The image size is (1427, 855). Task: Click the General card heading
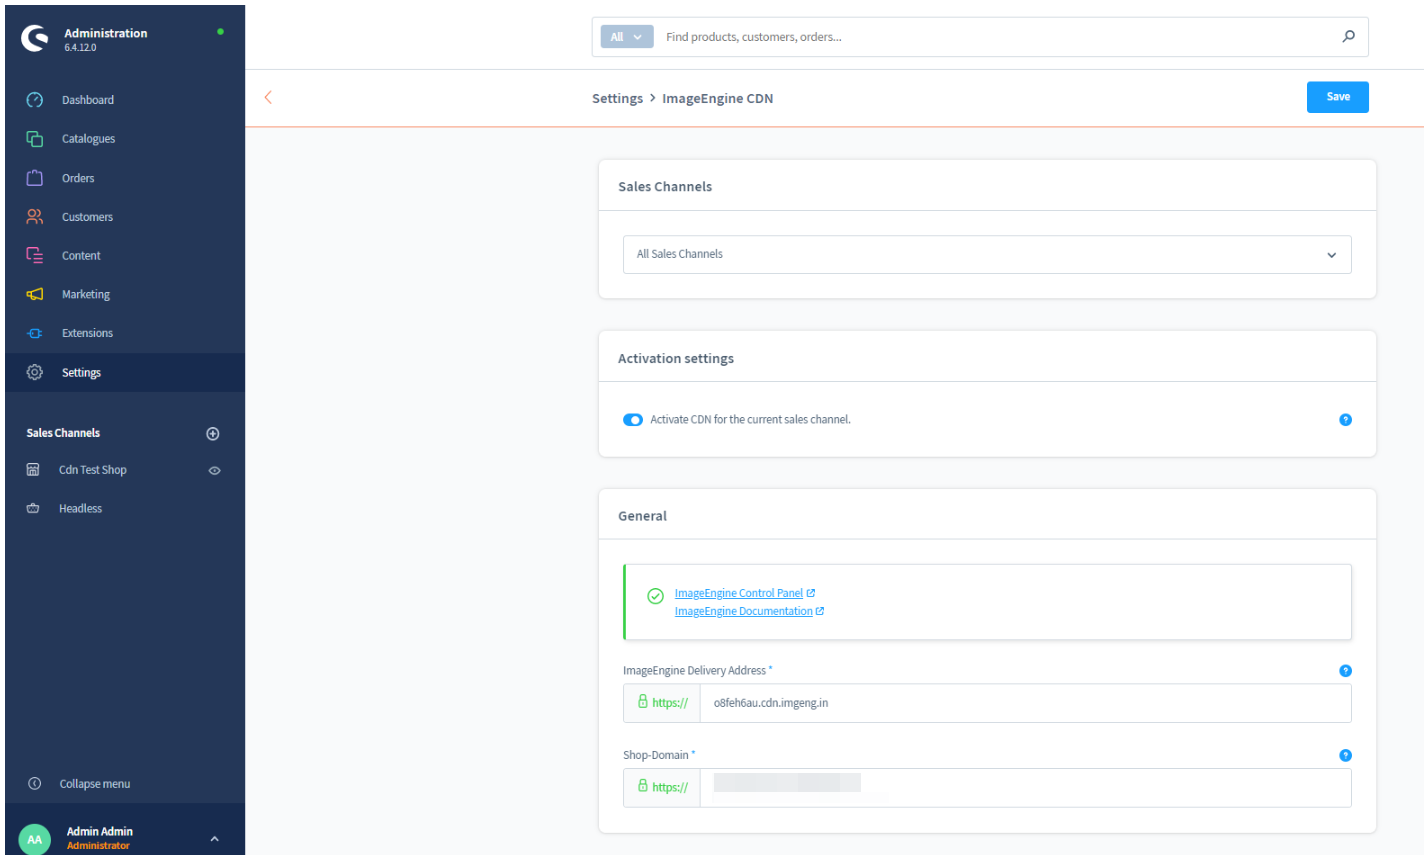(642, 517)
